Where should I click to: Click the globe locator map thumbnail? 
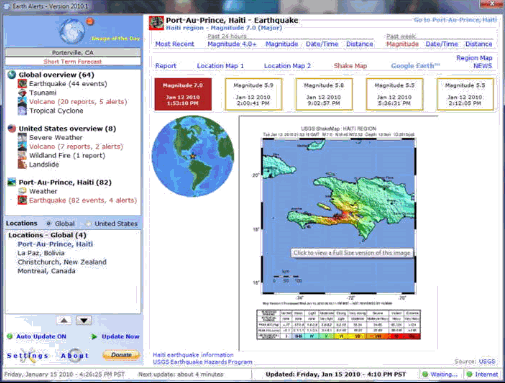(193, 156)
